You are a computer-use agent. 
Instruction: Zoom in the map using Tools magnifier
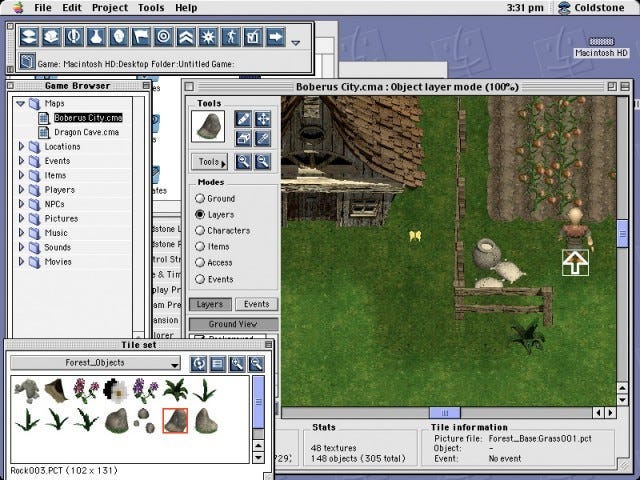(x=243, y=162)
